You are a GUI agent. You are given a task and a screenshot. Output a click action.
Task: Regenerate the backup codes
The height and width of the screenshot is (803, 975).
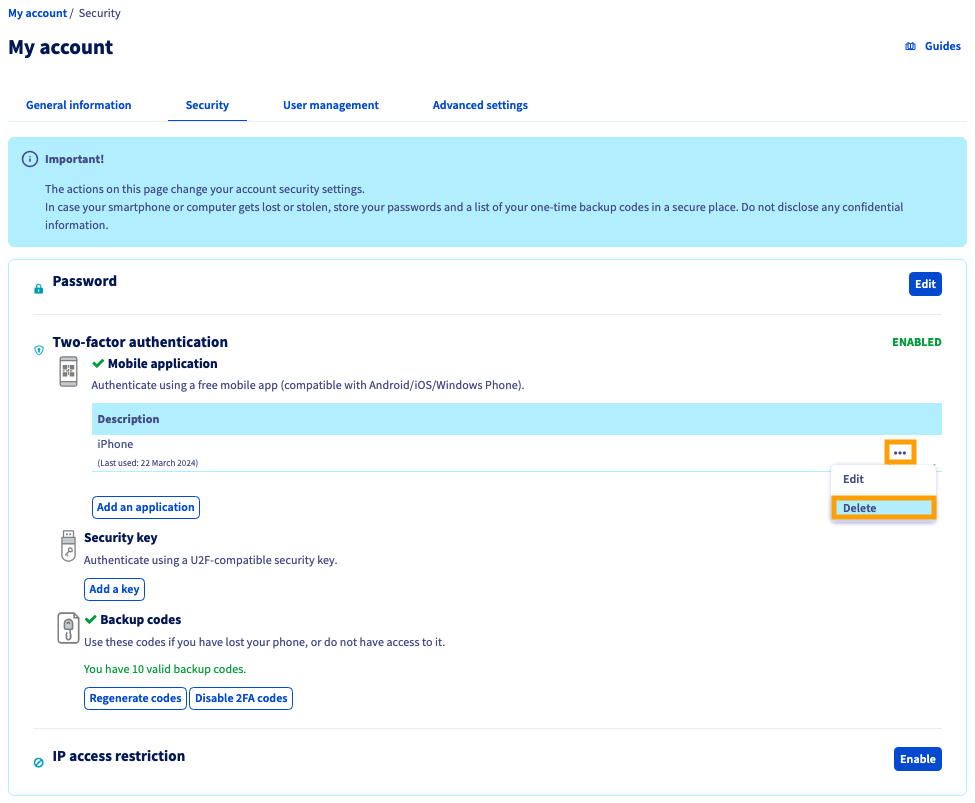click(x=135, y=698)
